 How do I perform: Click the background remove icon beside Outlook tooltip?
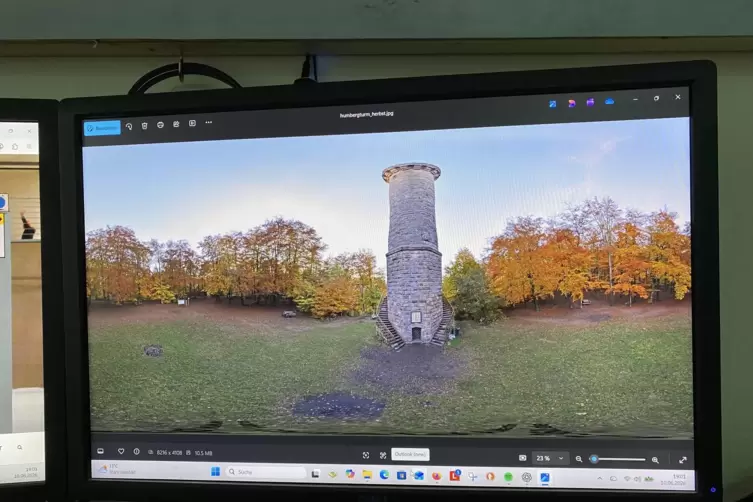click(x=383, y=455)
